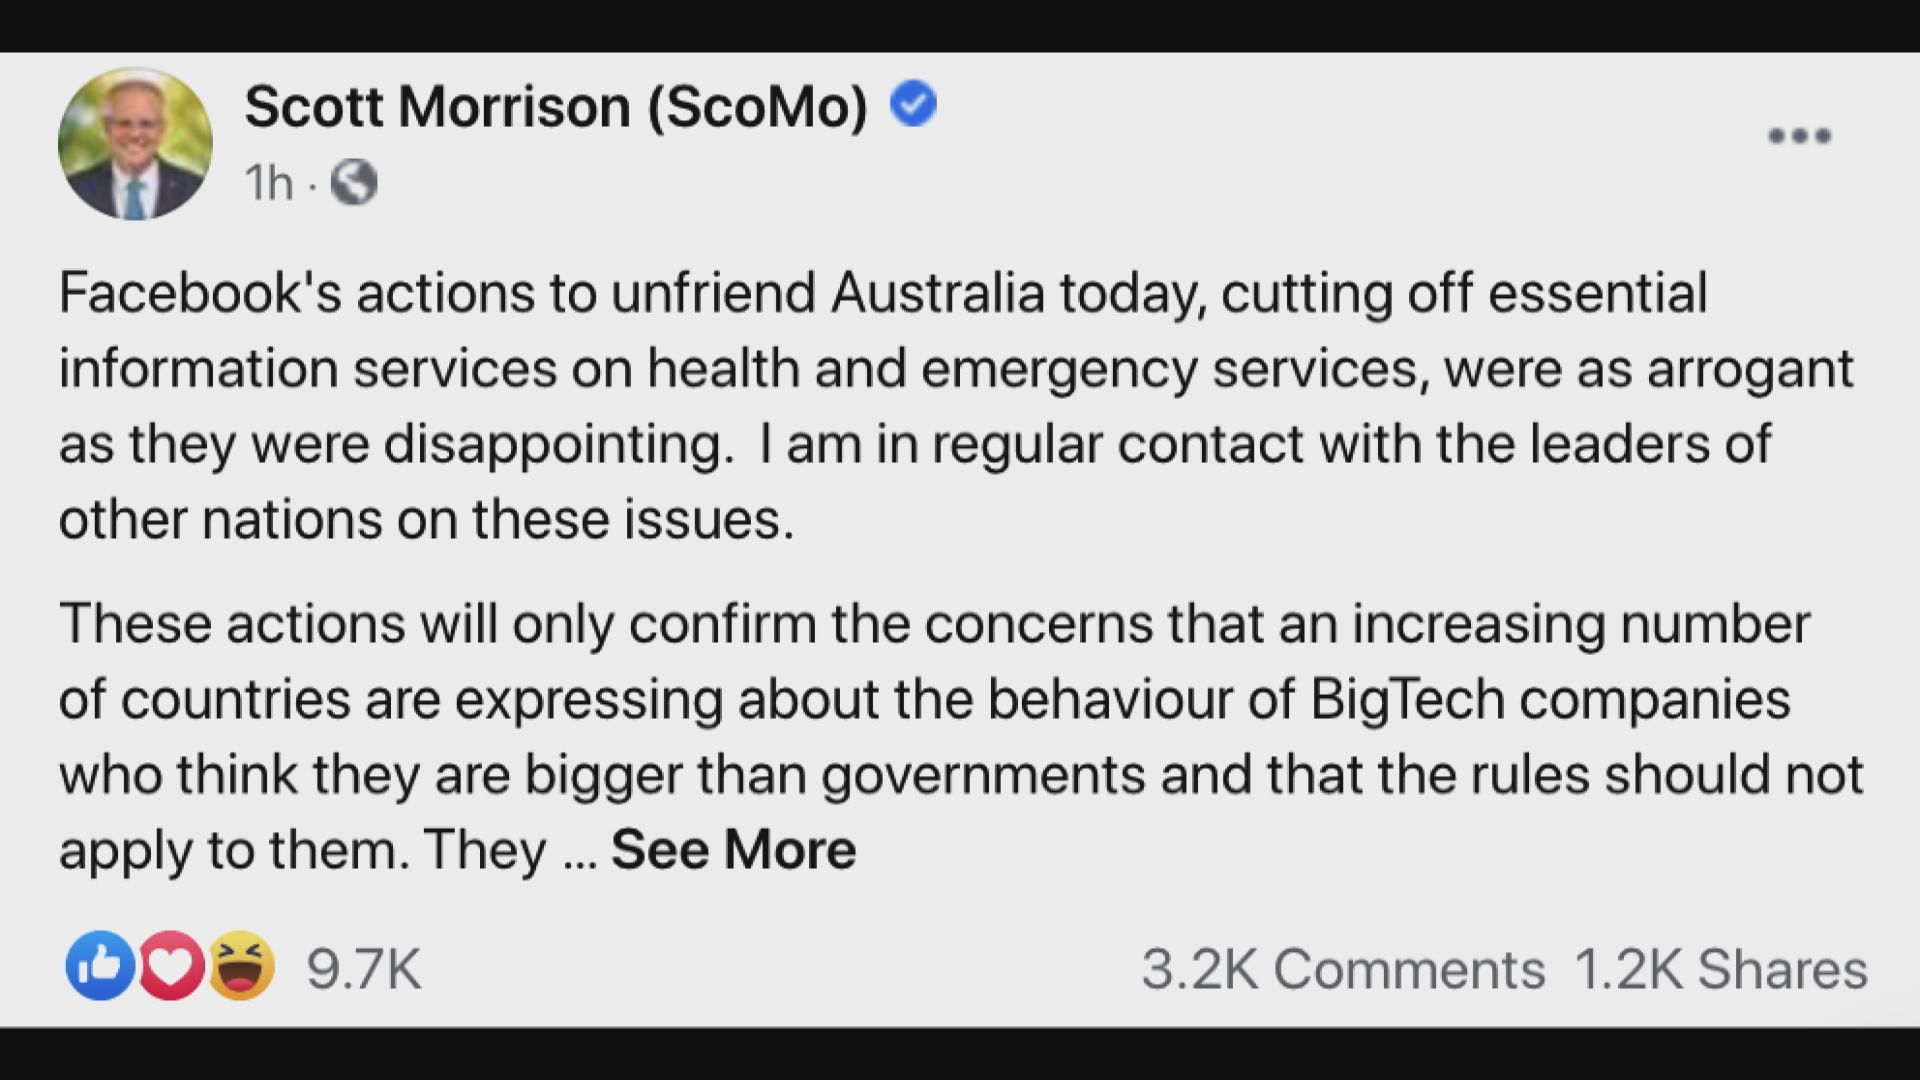Open the 3.2K Comments
Viewport: 1920px width, 1080px height.
[x=1342, y=969]
